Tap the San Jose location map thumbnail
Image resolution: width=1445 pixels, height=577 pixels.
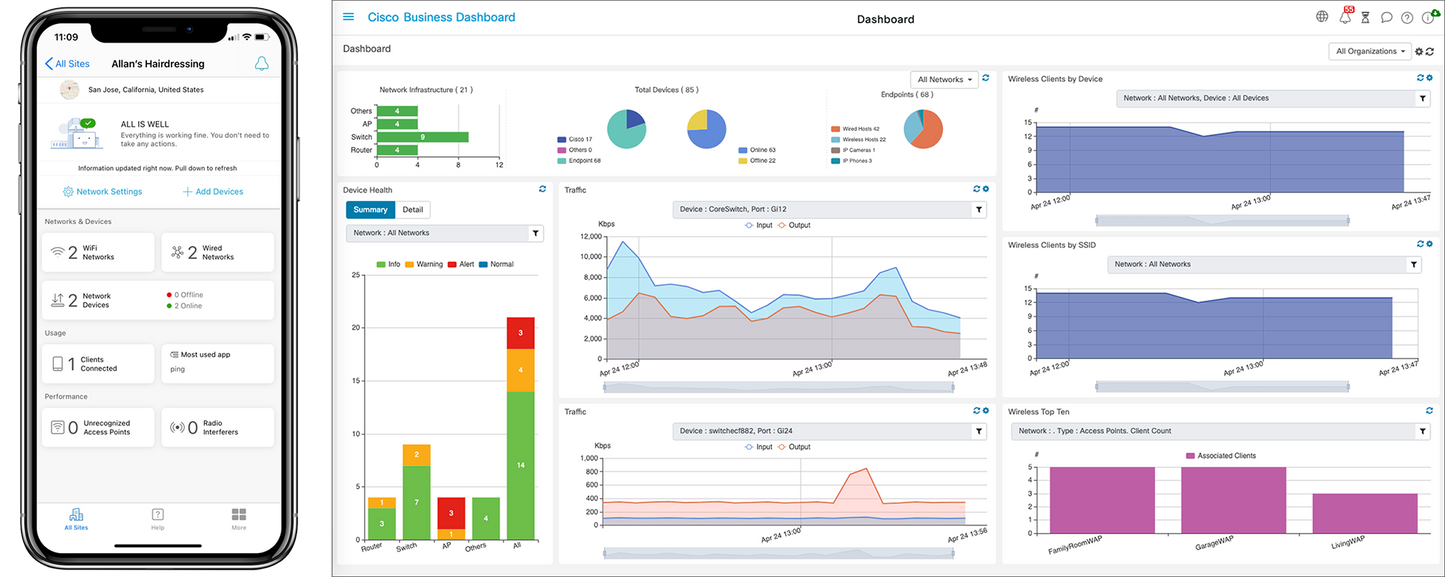pyautogui.click(x=70, y=90)
